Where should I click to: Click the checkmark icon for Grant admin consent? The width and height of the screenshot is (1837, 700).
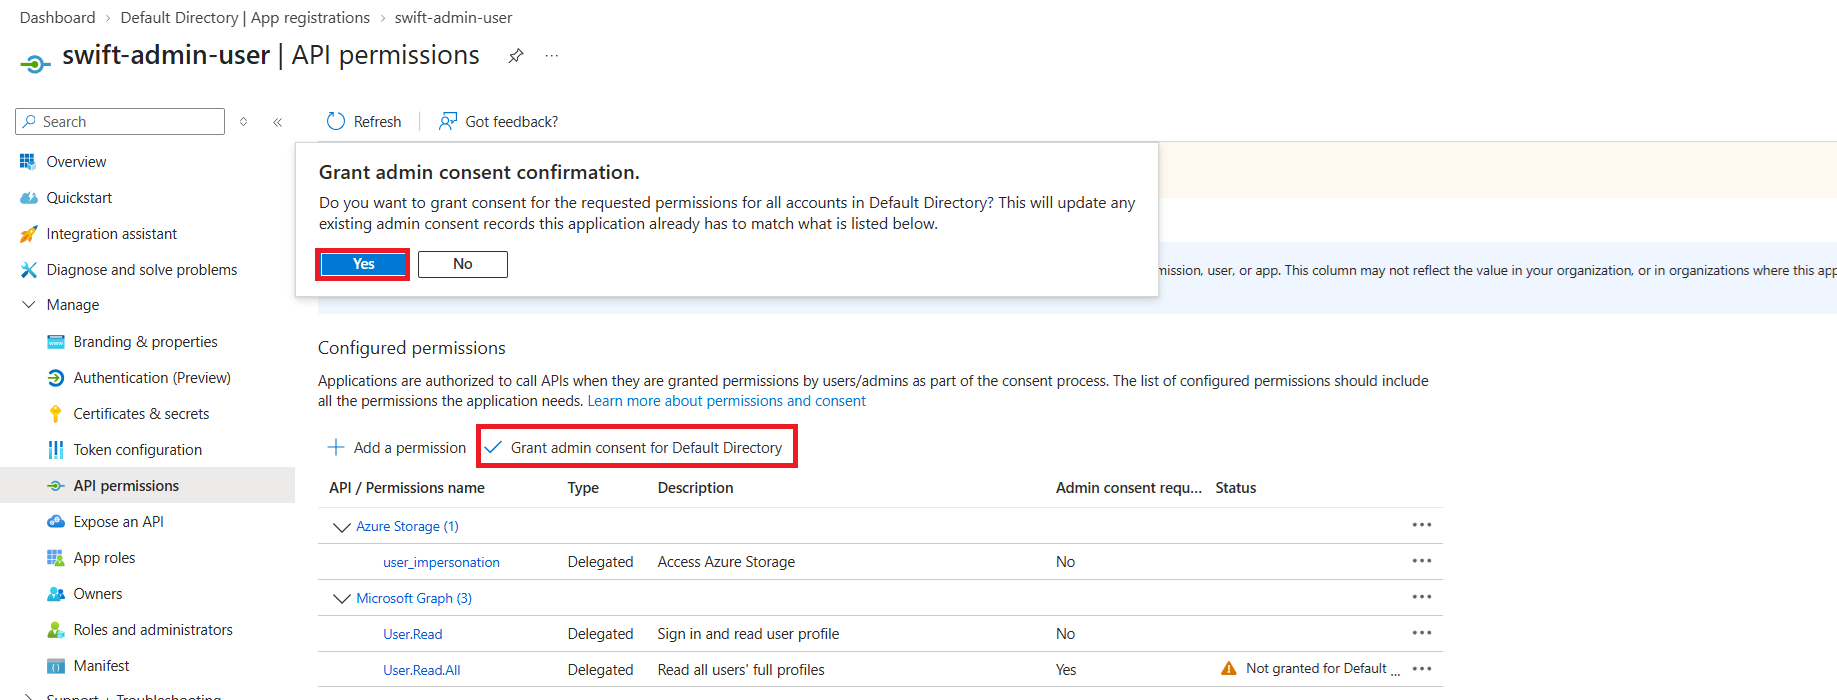pyautogui.click(x=493, y=447)
